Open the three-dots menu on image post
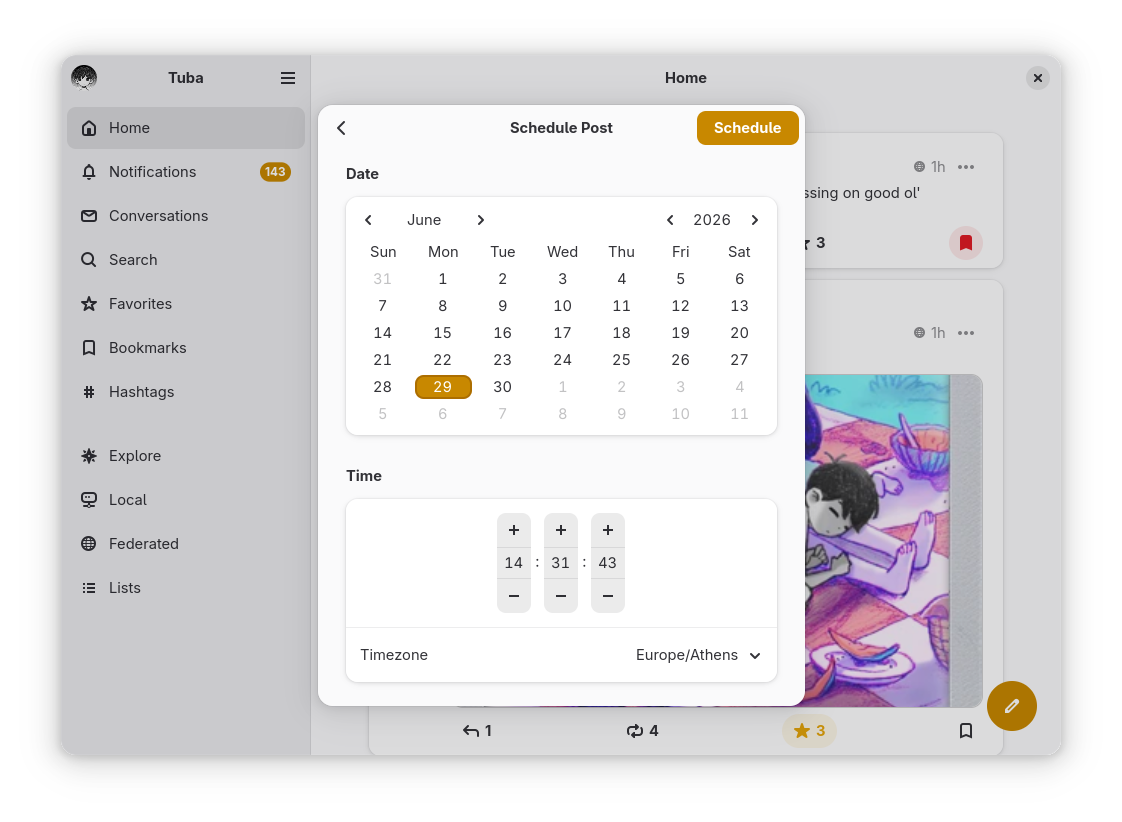This screenshot has height=822, width=1122. point(966,333)
